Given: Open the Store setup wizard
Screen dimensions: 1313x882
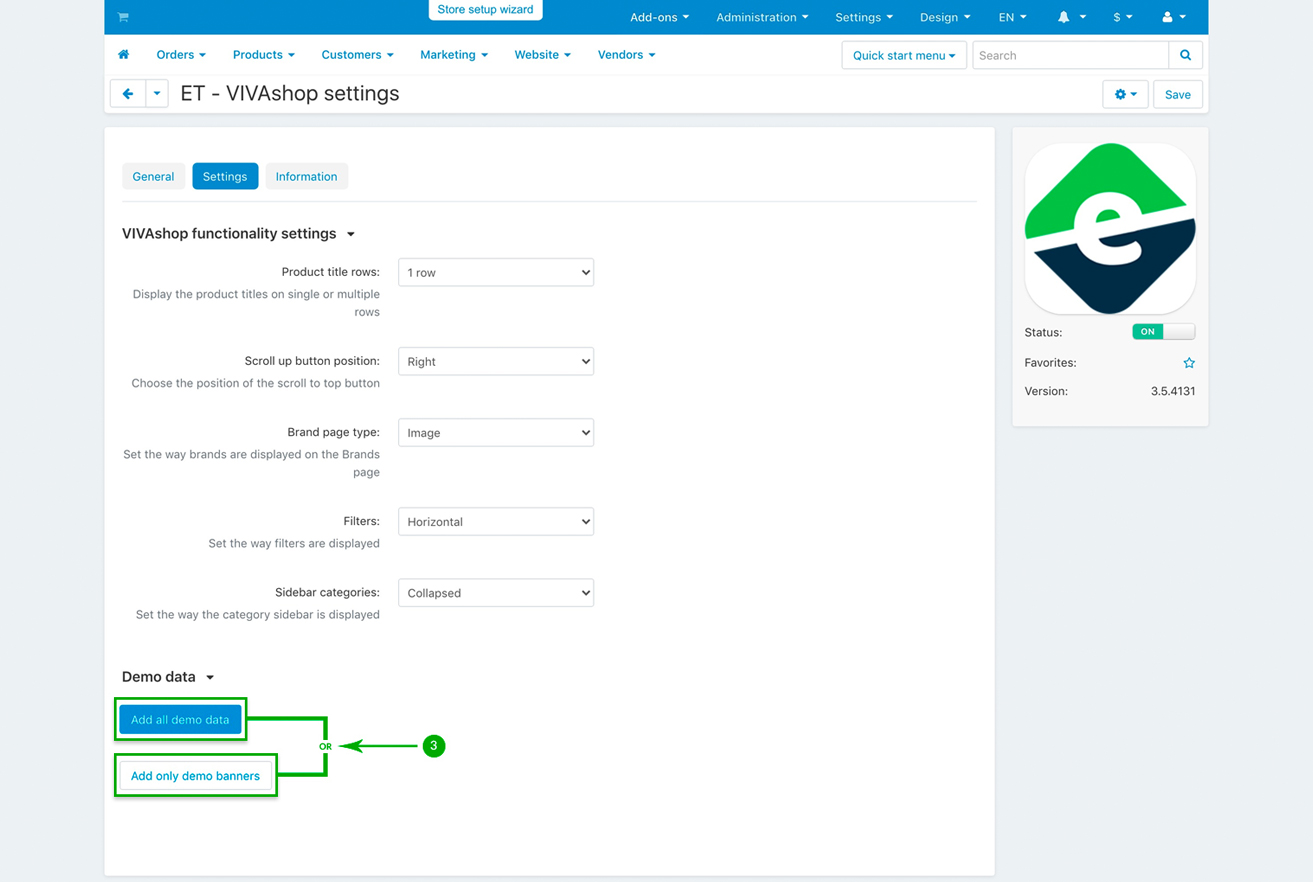Looking at the screenshot, I should tap(485, 10).
